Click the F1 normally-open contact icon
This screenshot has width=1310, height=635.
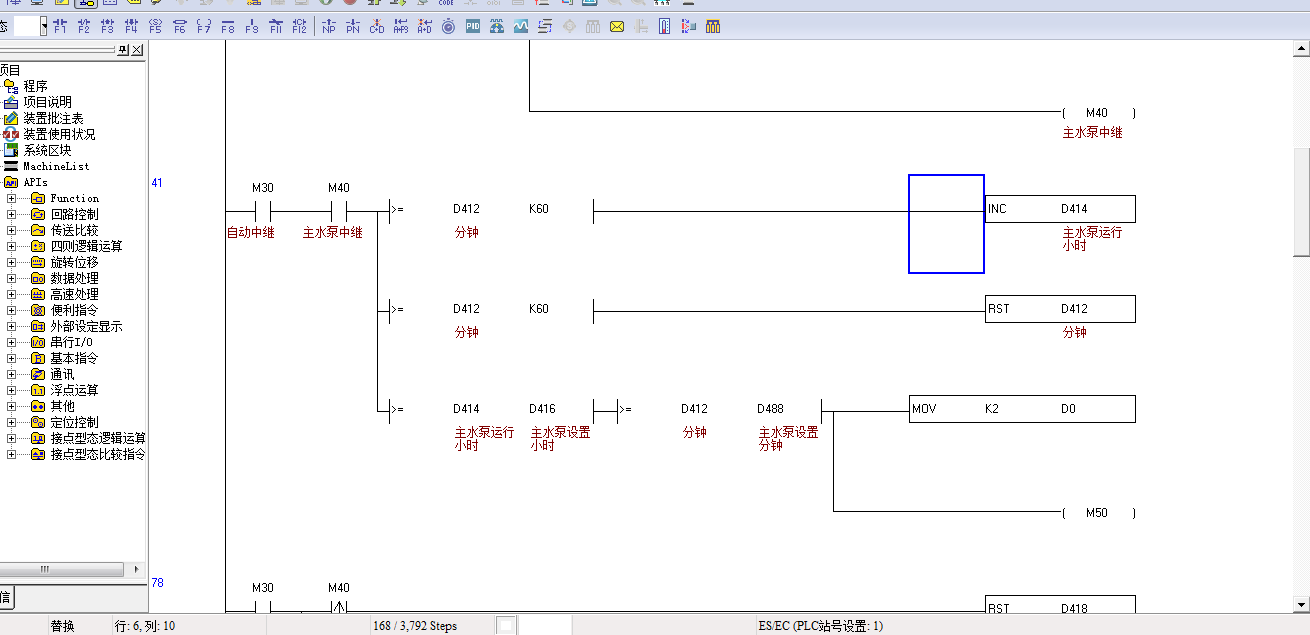(x=60, y=27)
